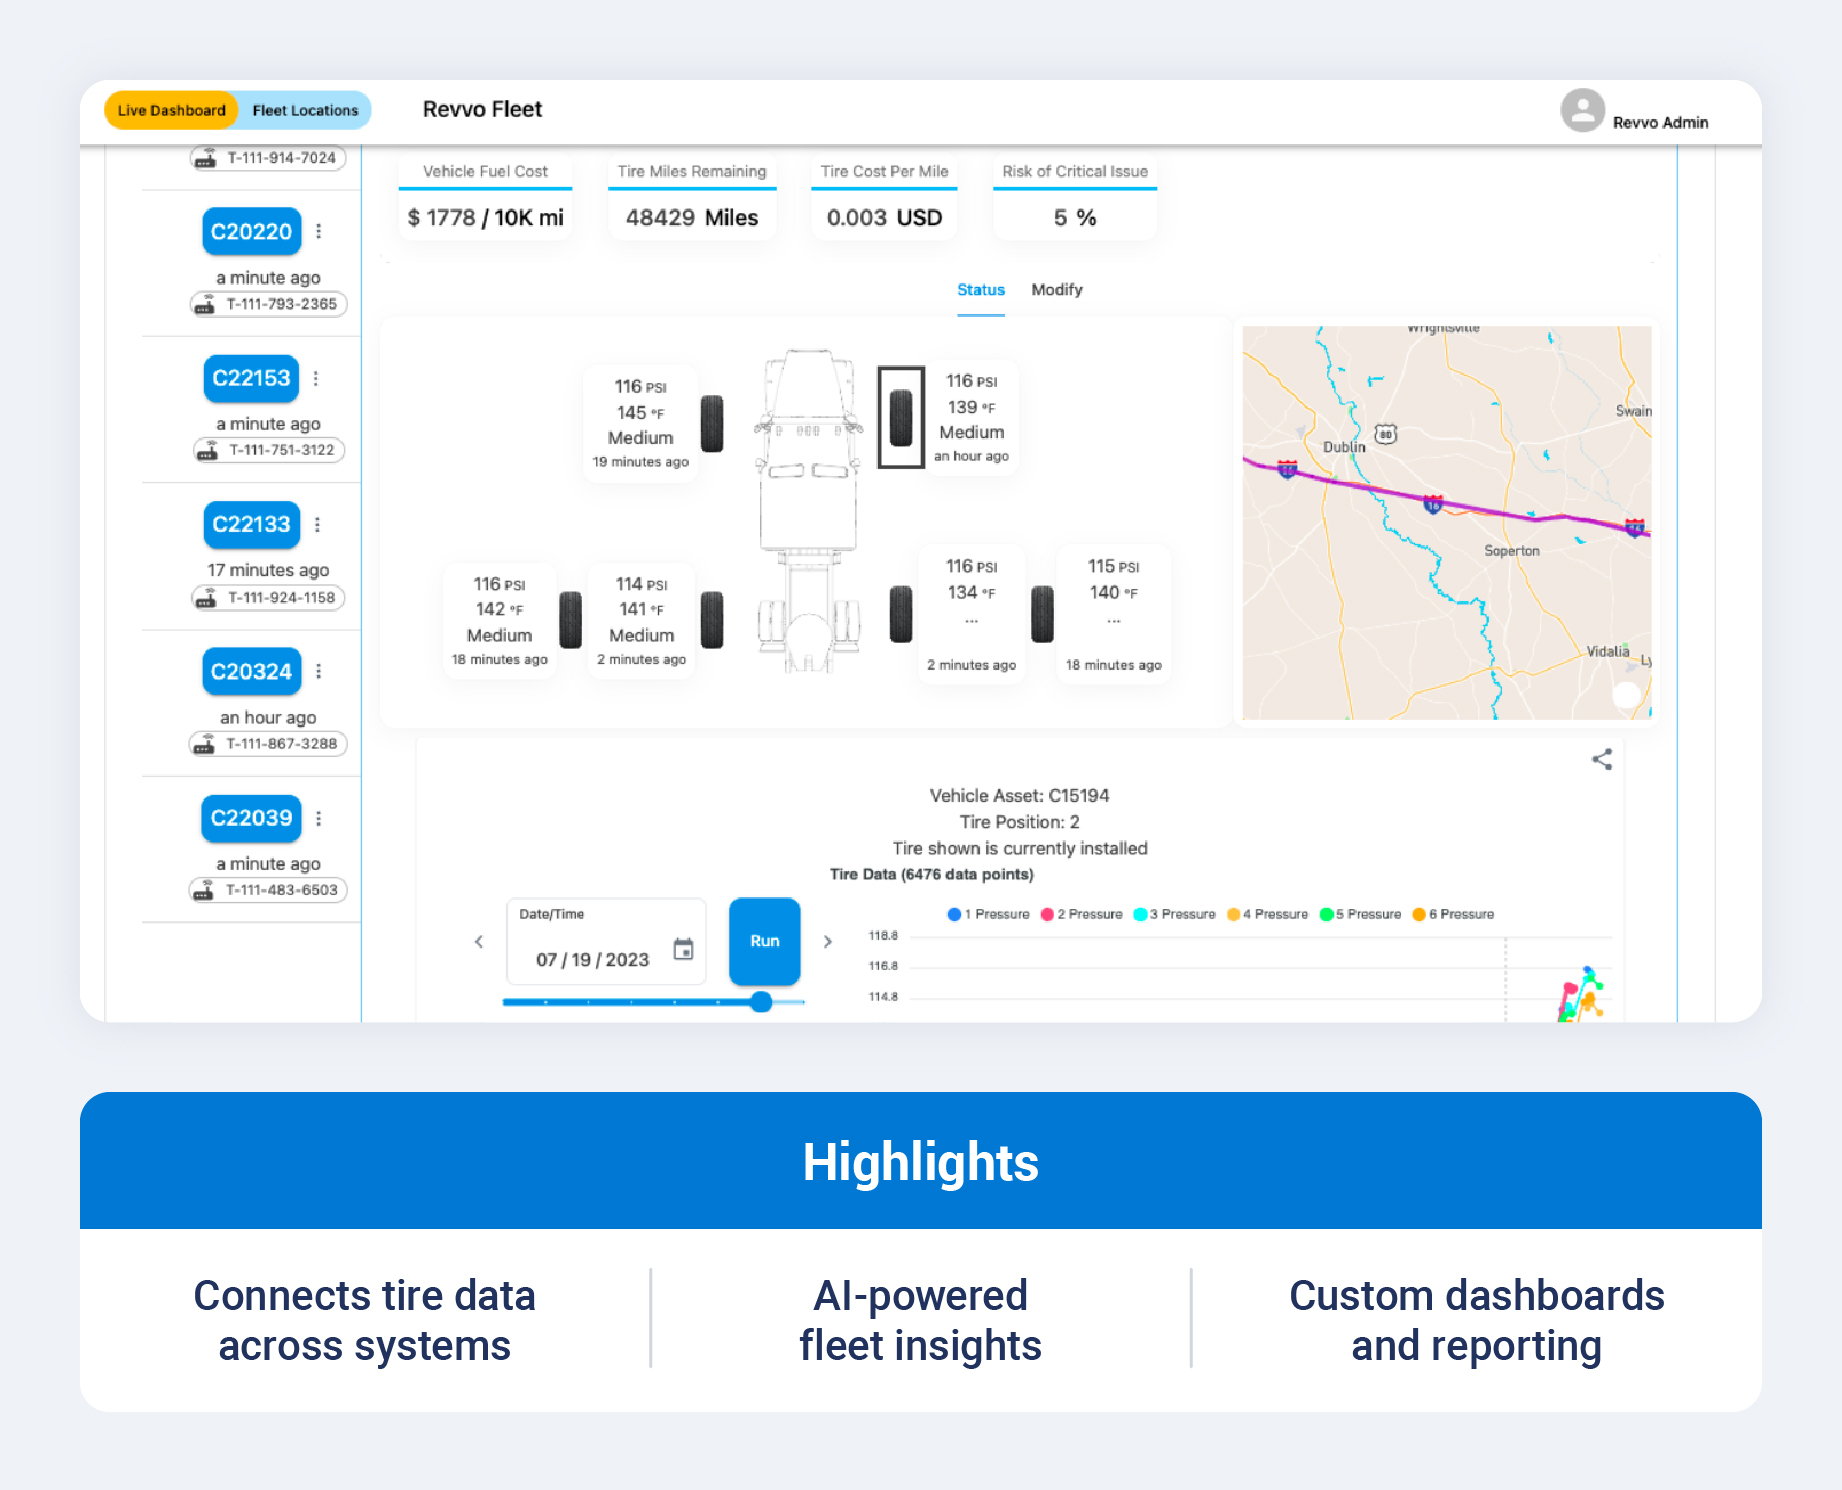Select vehicle C22153
This screenshot has width=1842, height=1490.
point(251,378)
